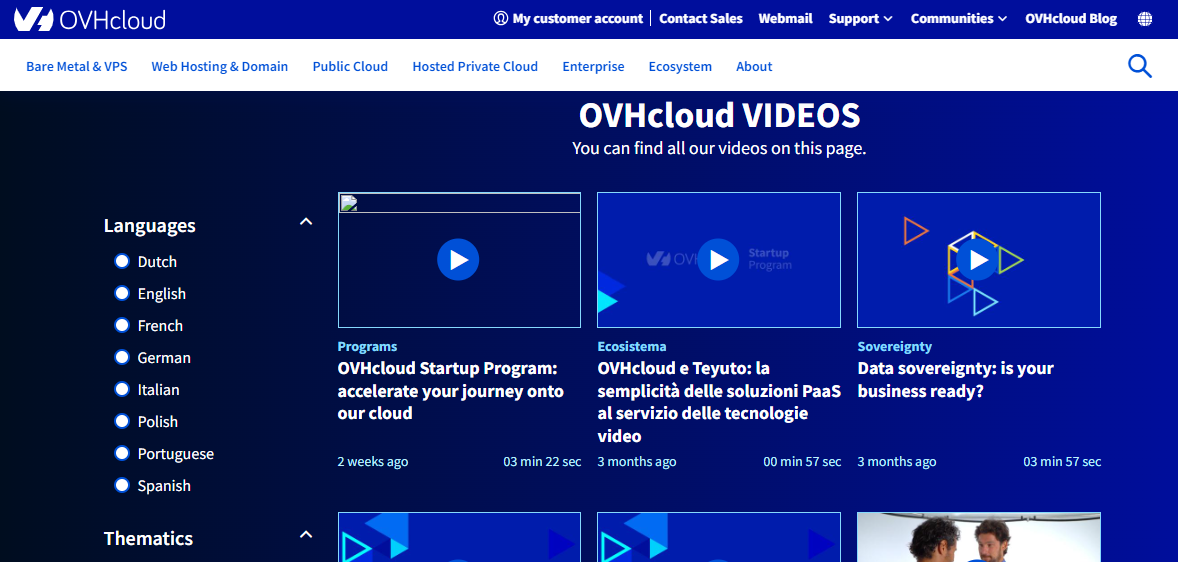Play the OVHcloud e Teyuto video
This screenshot has height=562, width=1178.
718,260
